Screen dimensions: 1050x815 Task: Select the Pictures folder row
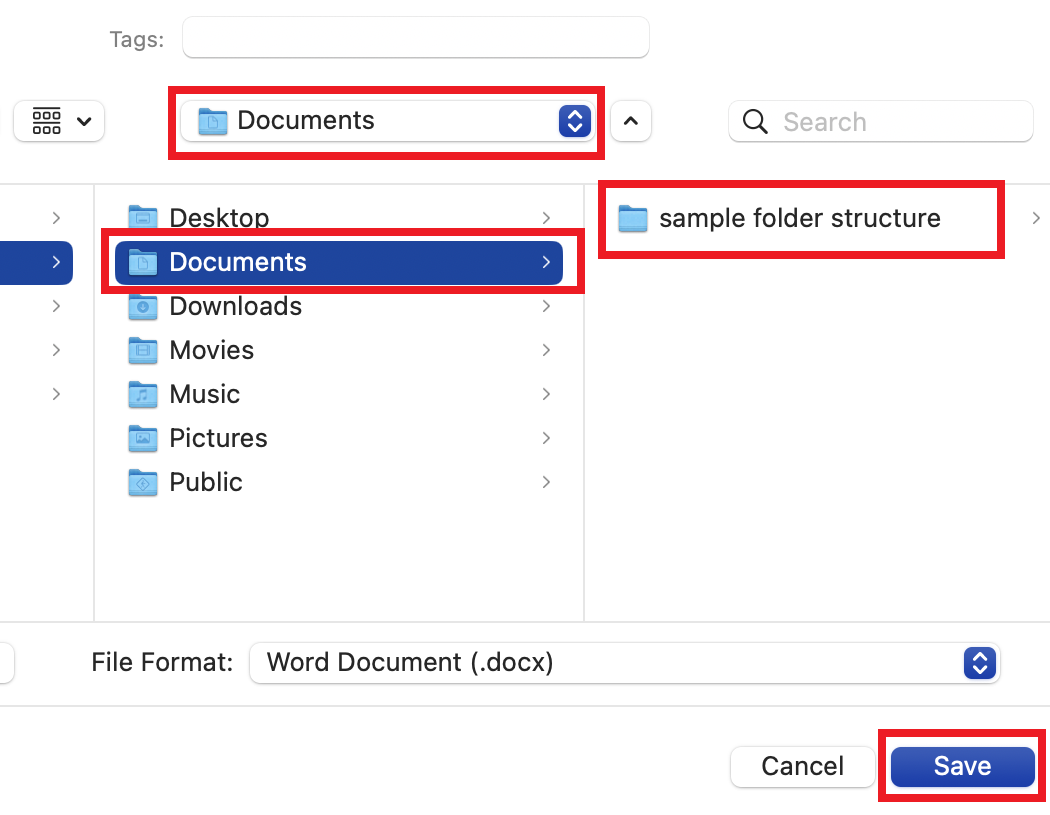[339, 438]
